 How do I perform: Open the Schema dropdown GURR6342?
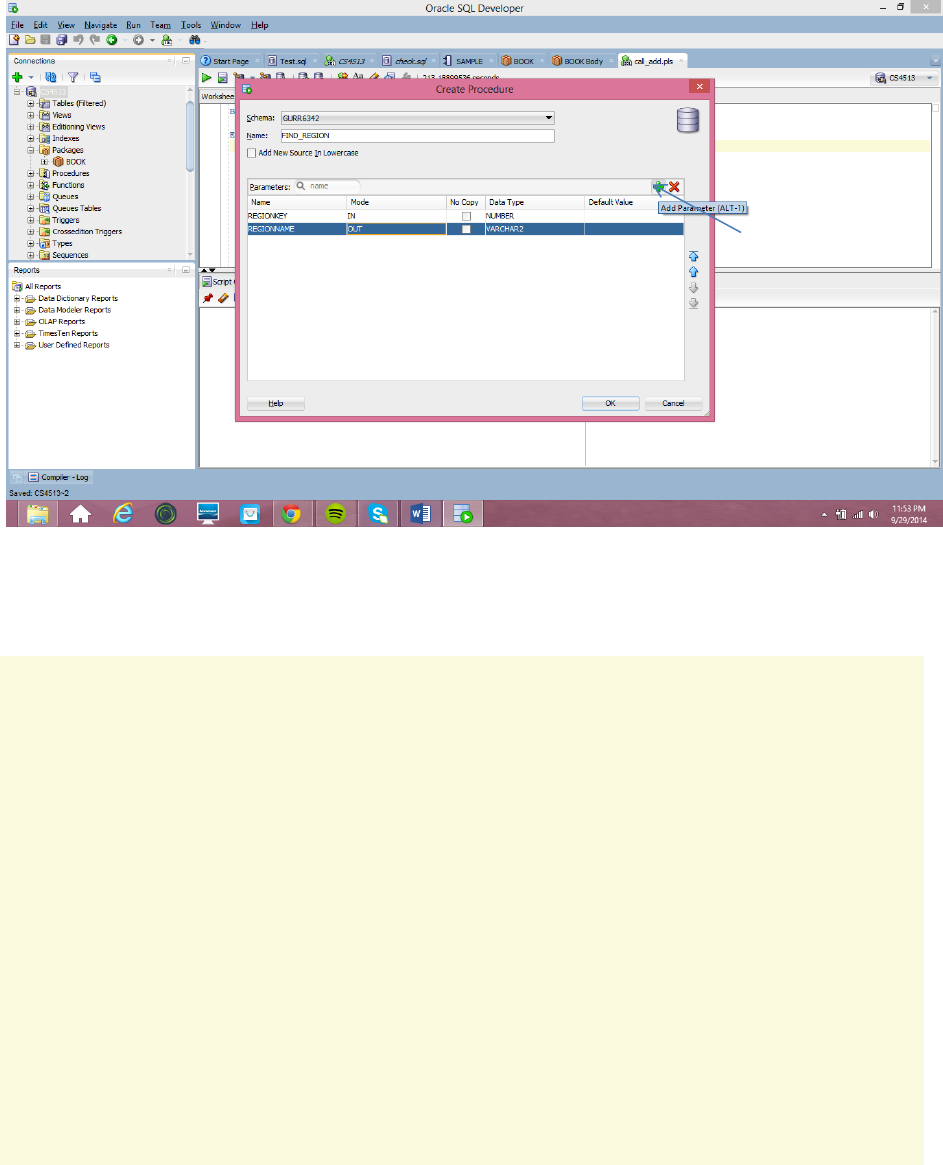point(418,117)
